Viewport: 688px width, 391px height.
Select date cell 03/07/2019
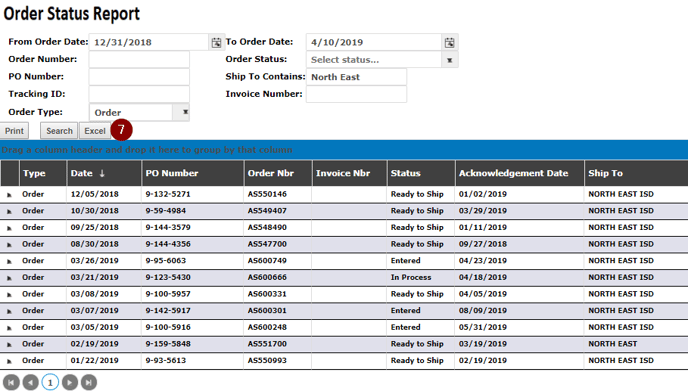[x=104, y=311]
